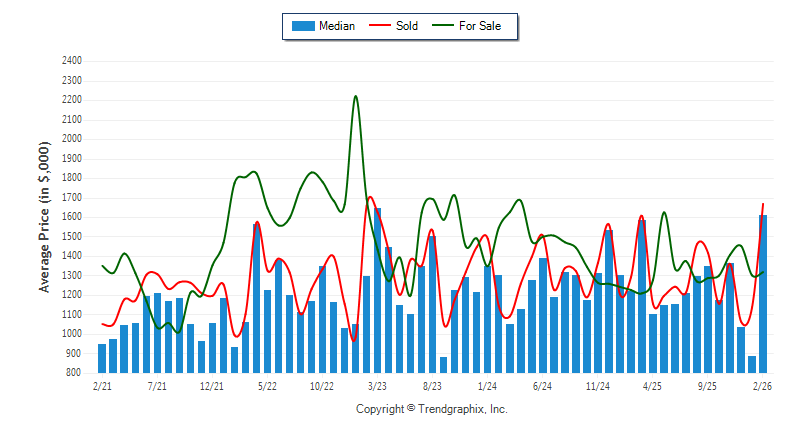Click the 5/22 date label on x-axis
The image size is (800, 434).
coord(267,385)
